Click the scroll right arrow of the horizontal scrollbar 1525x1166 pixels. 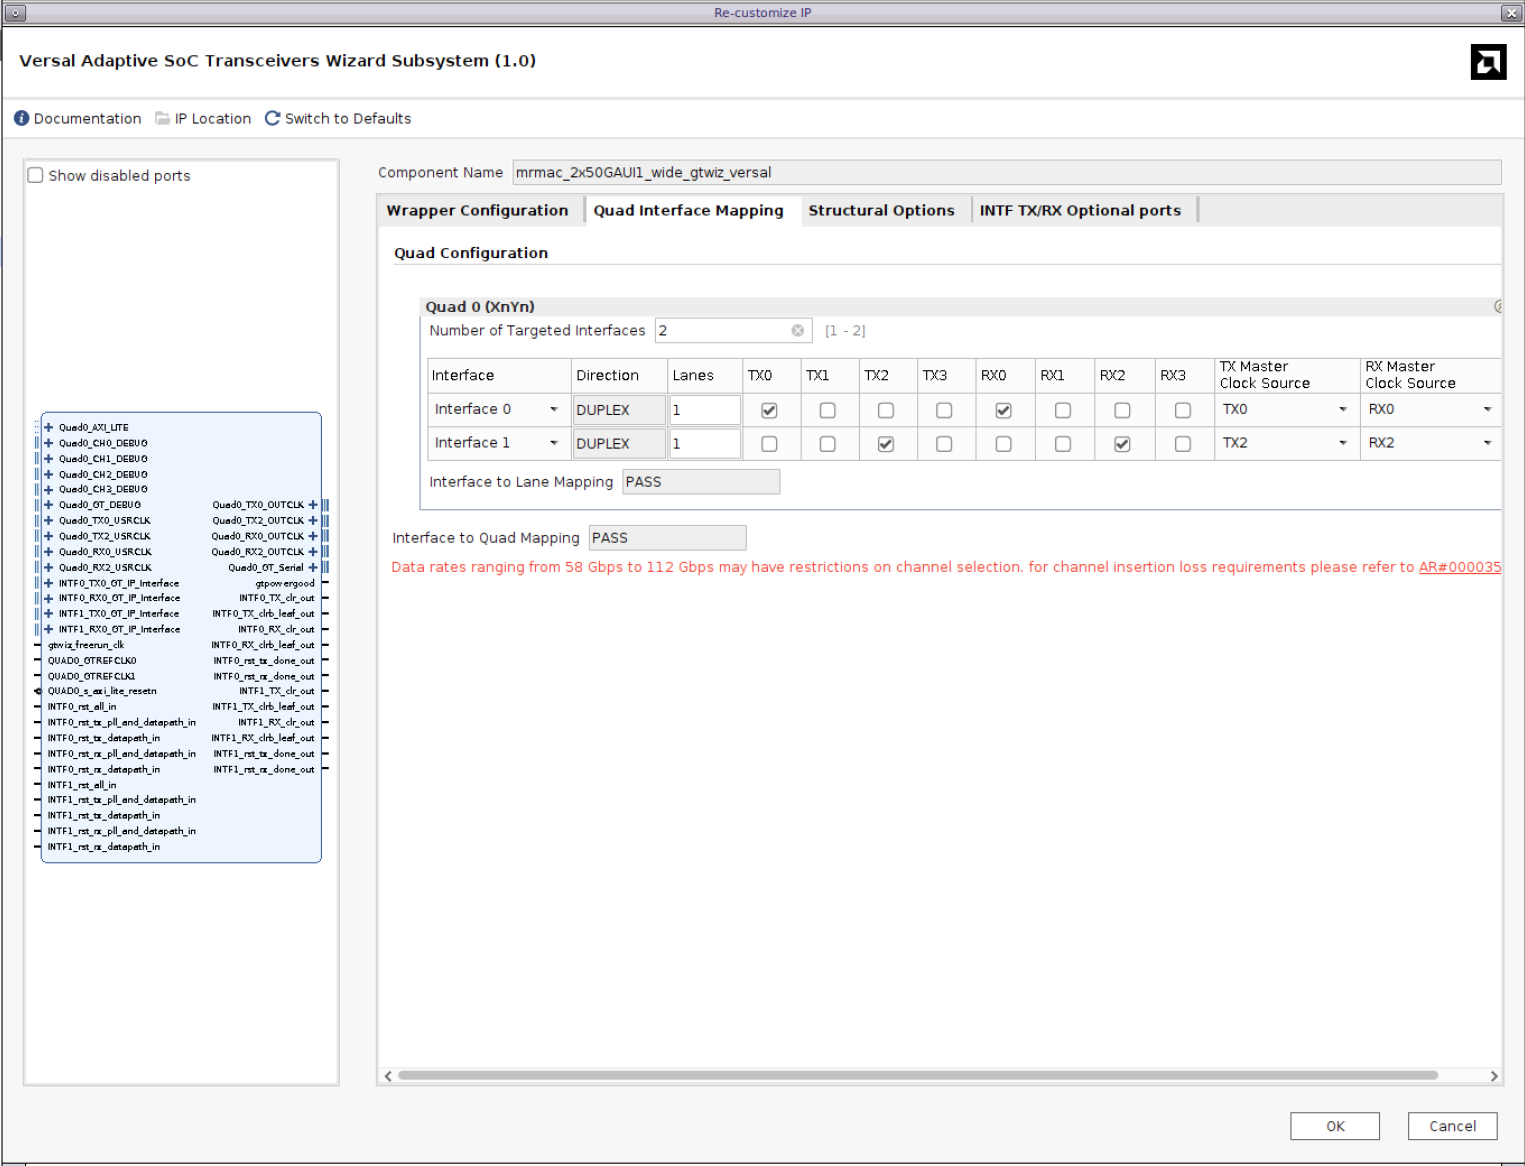click(1494, 1076)
